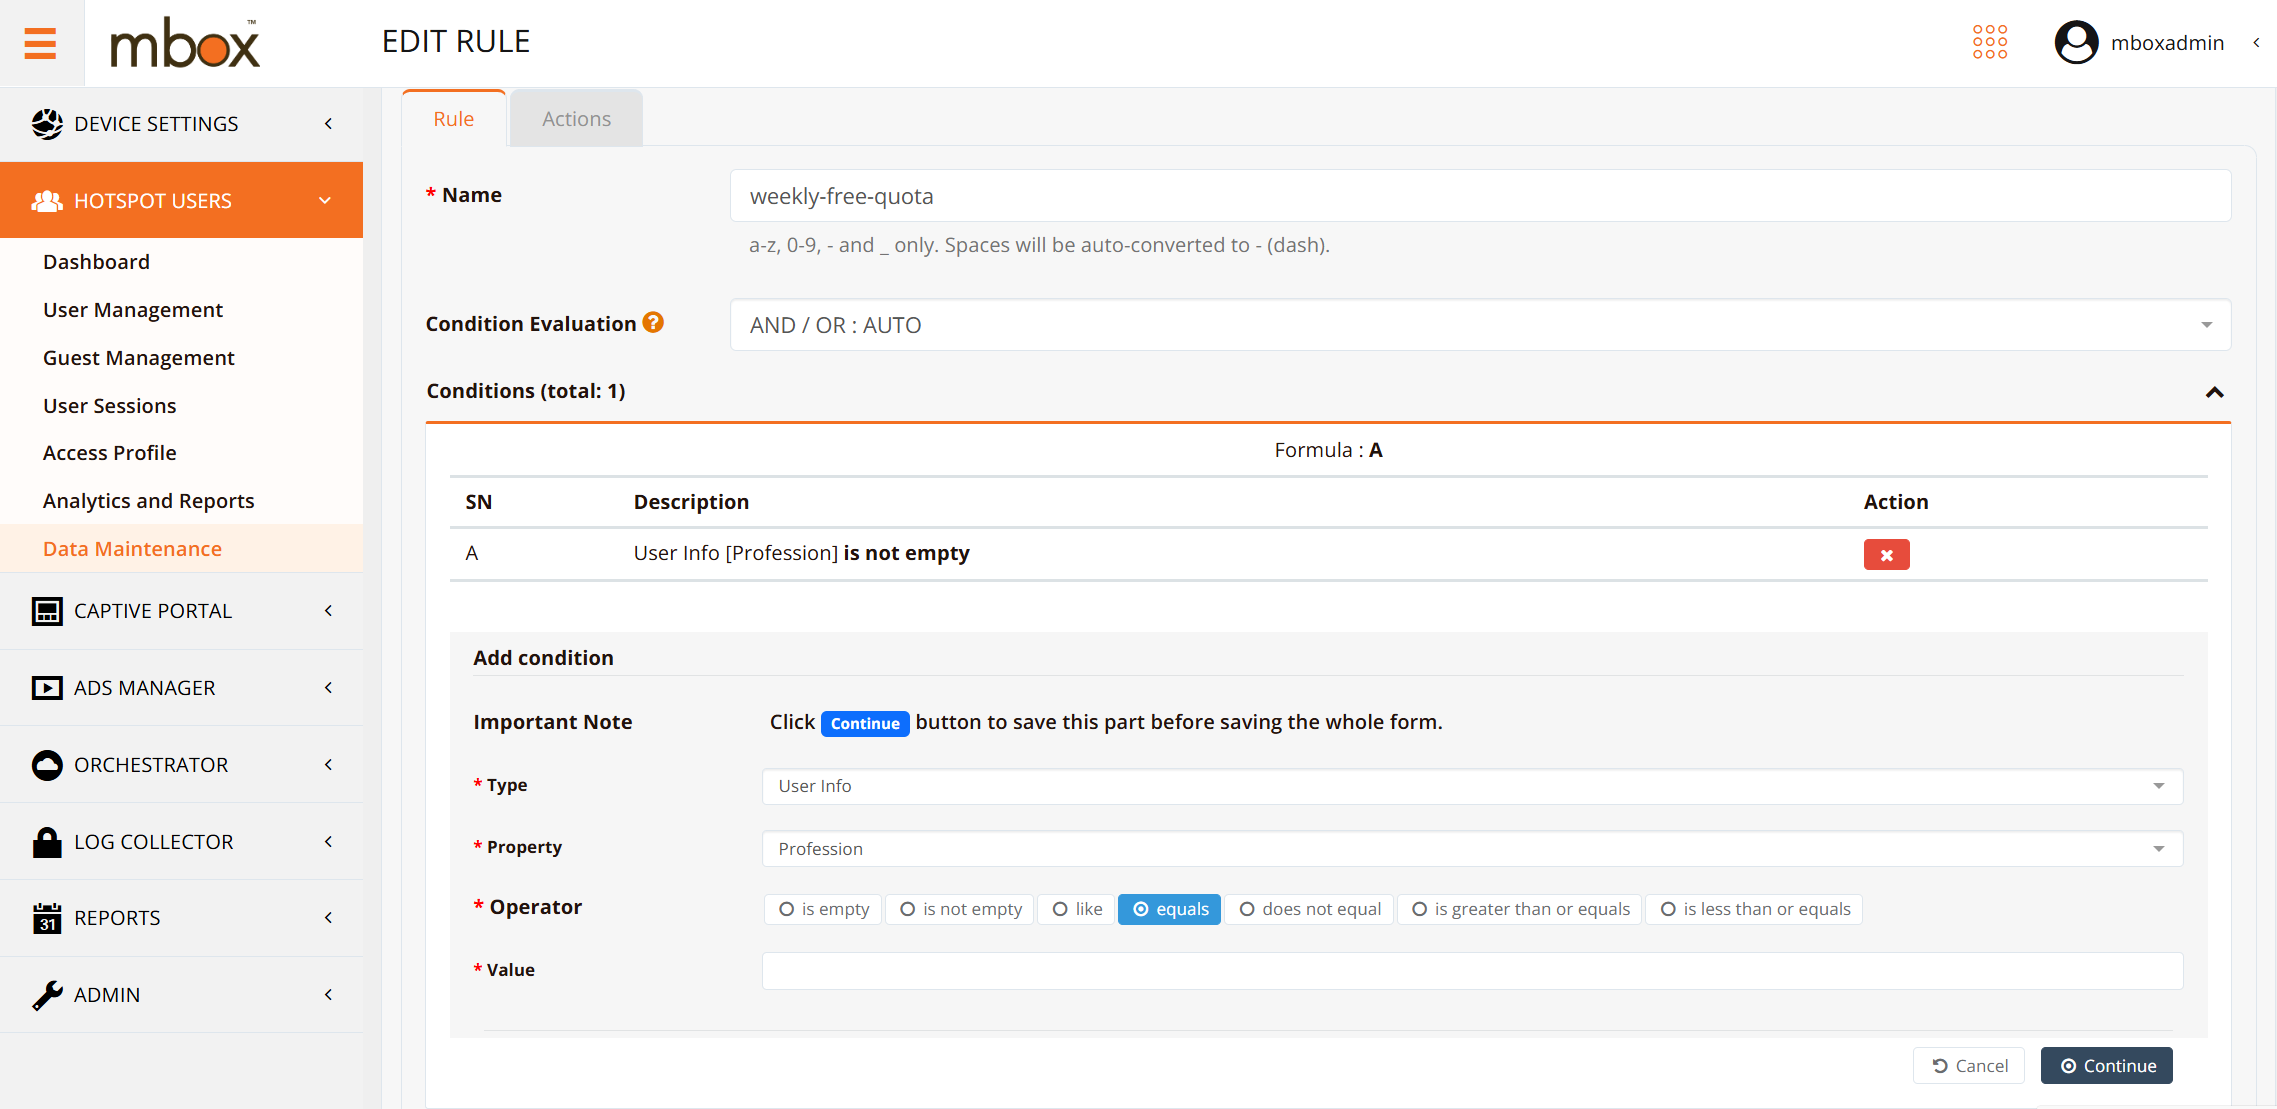Click the Cancel button
The image size is (2277, 1109).
point(1968,1066)
